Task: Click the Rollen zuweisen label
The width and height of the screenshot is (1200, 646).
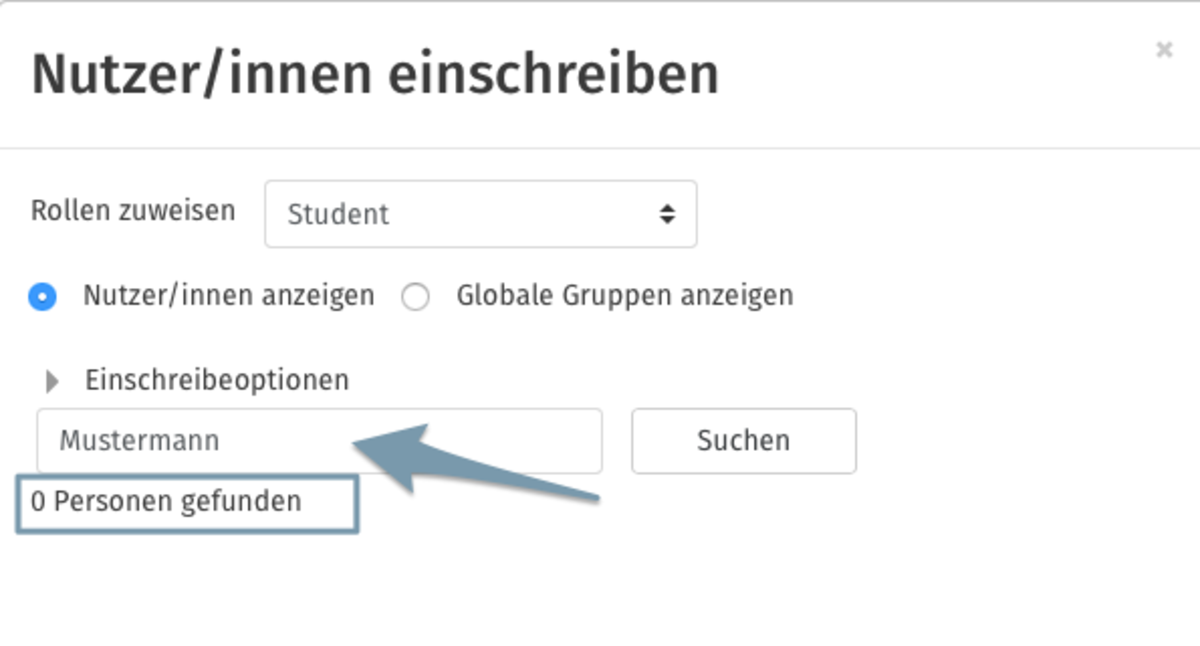Action: [133, 211]
